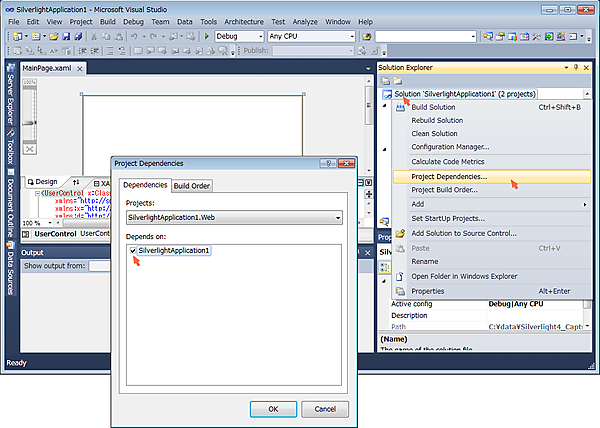Open the Projects dropdown in the dialog
Viewport: 600px width, 428px height.
(x=337, y=217)
